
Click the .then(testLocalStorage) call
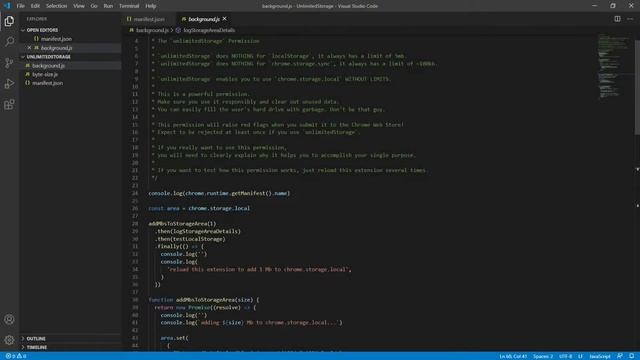click(190, 239)
